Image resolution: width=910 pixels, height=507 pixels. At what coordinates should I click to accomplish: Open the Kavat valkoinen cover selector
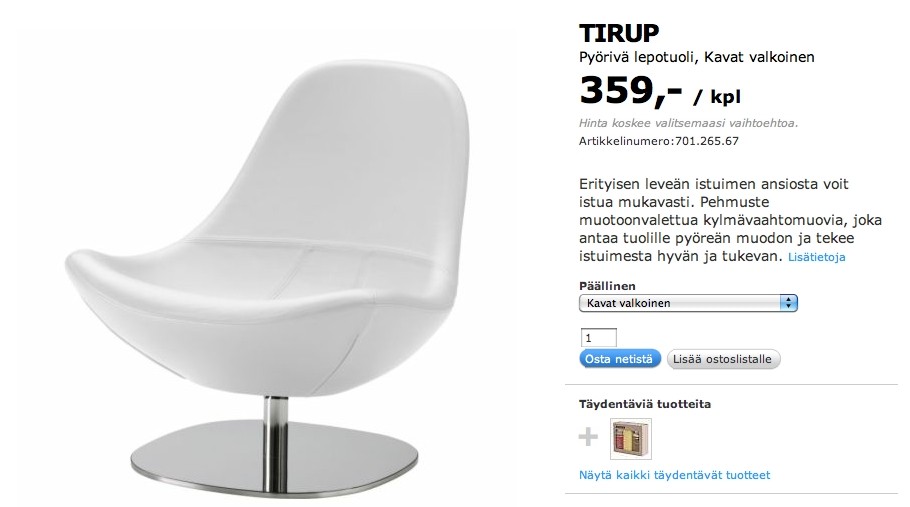pos(688,303)
